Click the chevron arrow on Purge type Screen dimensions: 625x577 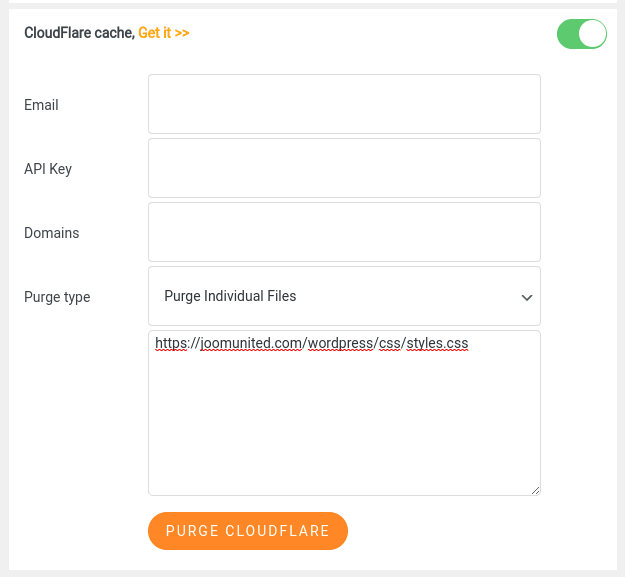[x=526, y=297]
